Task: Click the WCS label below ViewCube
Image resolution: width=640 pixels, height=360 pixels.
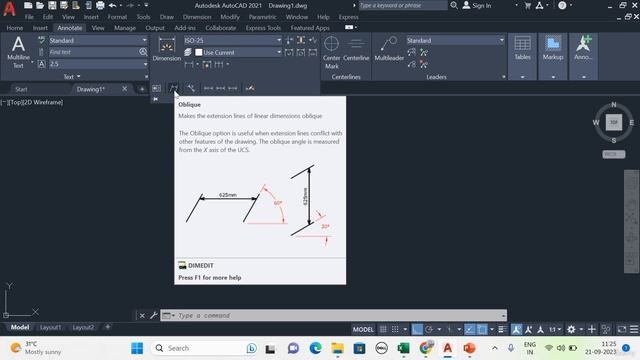Action: (x=613, y=154)
